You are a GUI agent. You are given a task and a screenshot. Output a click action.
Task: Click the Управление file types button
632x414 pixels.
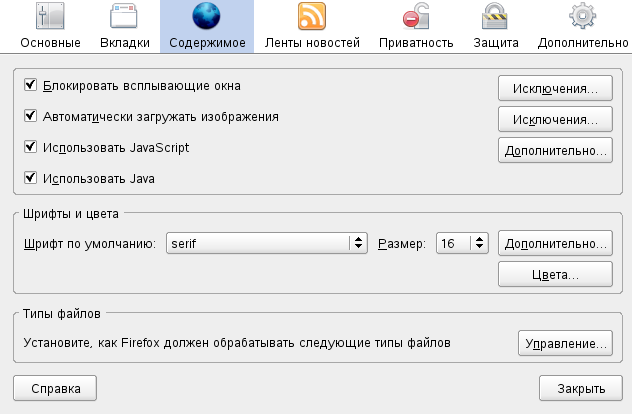tap(564, 343)
